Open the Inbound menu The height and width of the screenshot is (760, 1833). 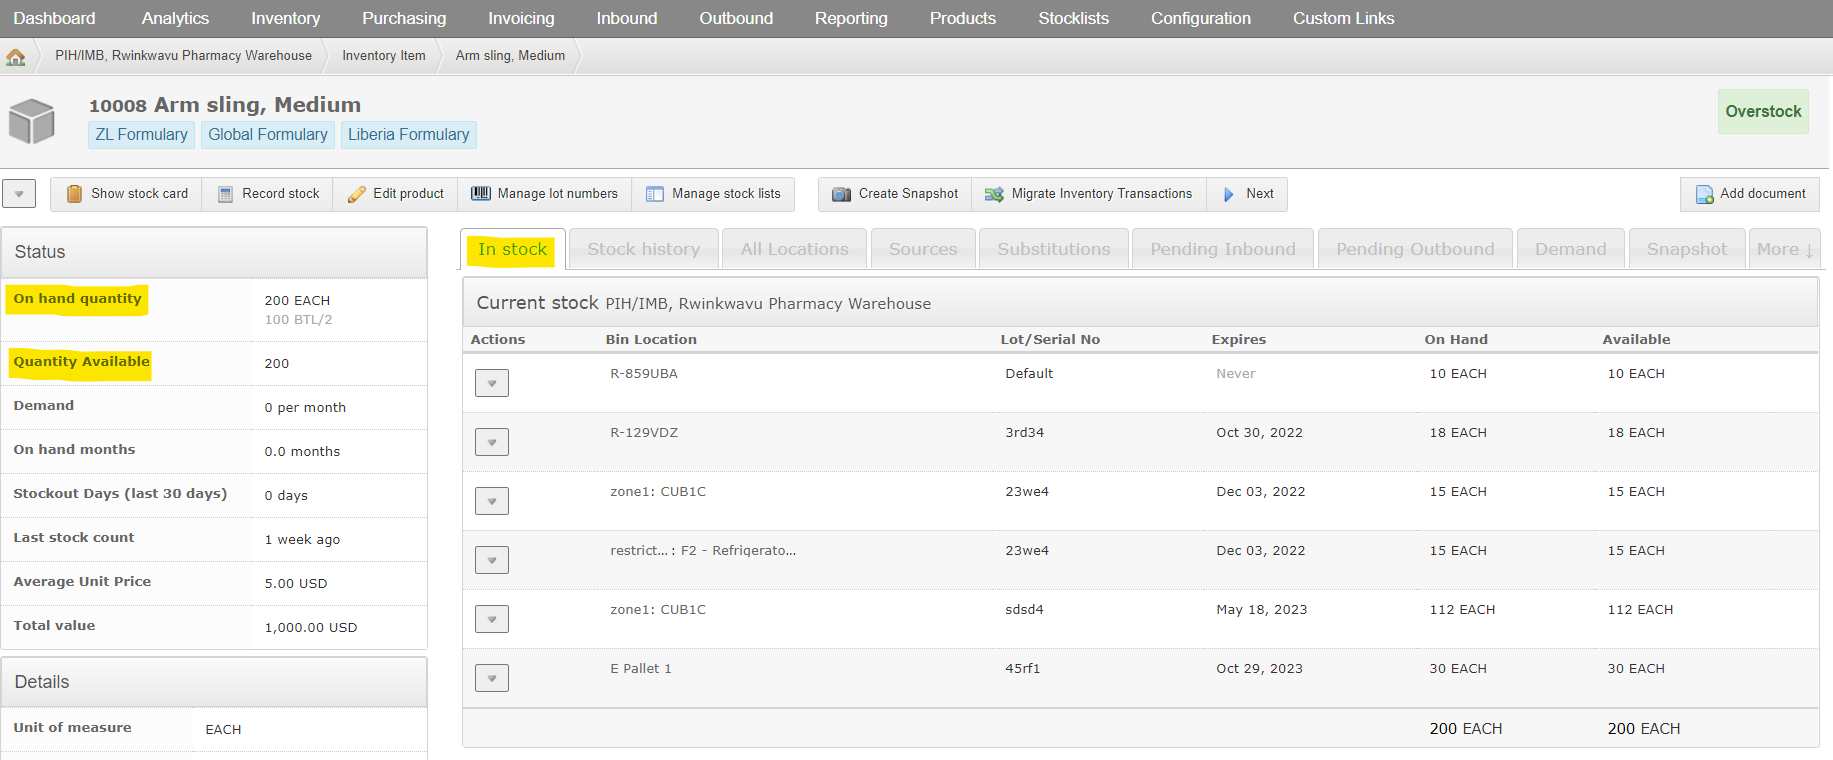[627, 18]
